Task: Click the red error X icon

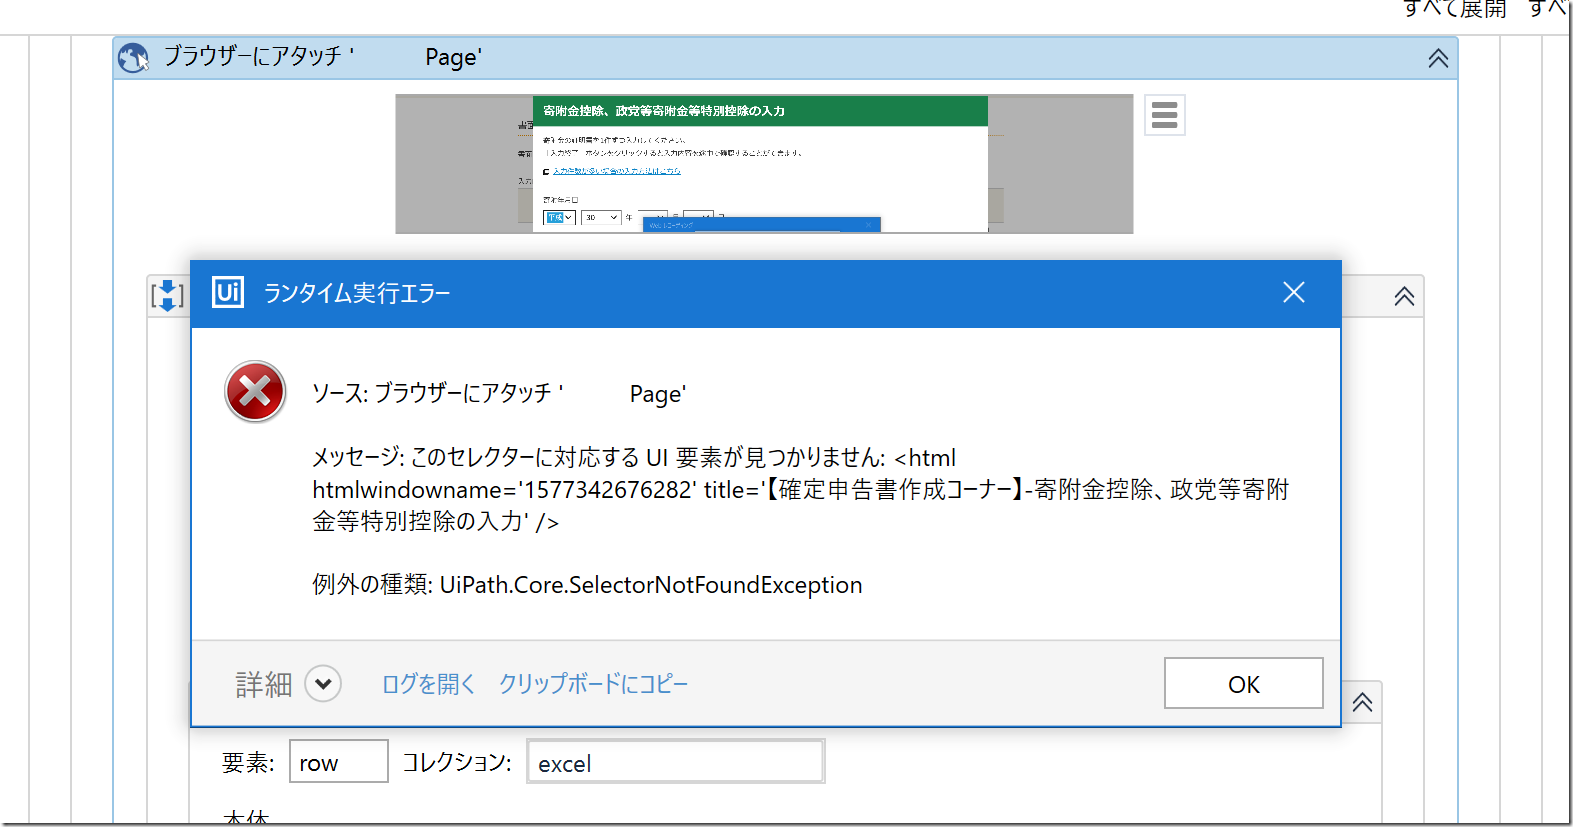Action: coord(255,392)
